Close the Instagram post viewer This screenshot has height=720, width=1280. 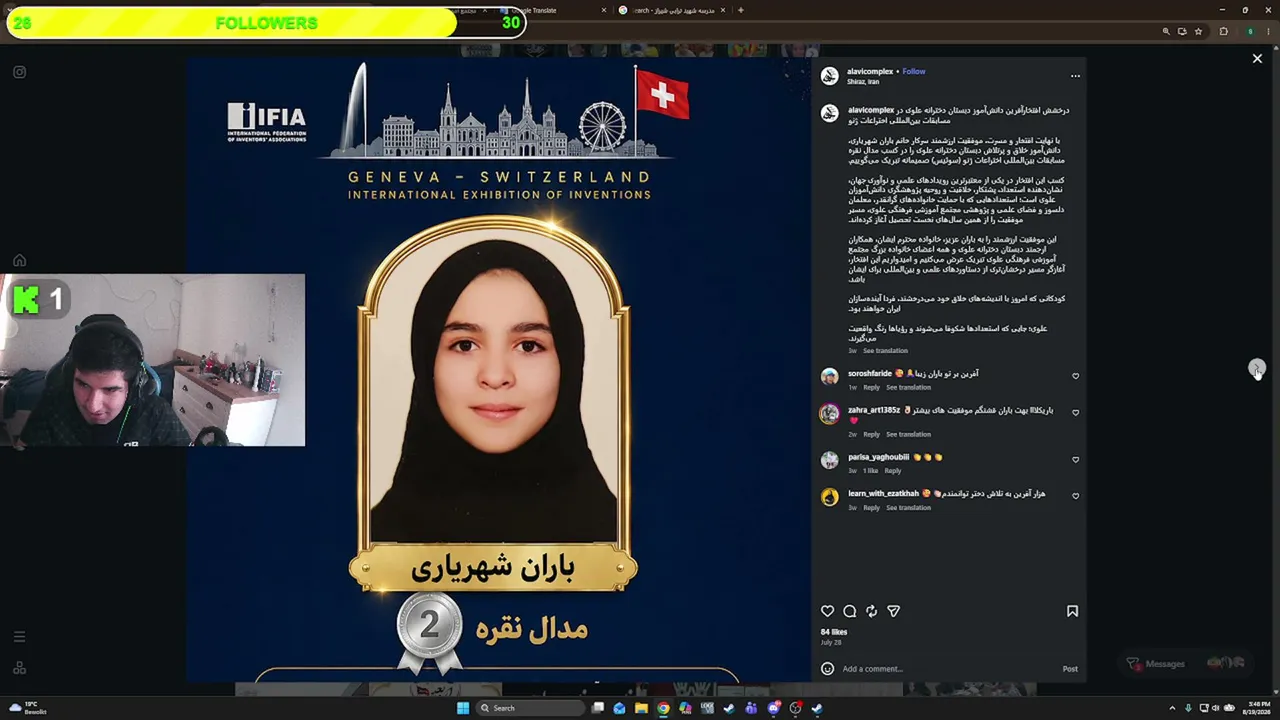(x=1257, y=59)
